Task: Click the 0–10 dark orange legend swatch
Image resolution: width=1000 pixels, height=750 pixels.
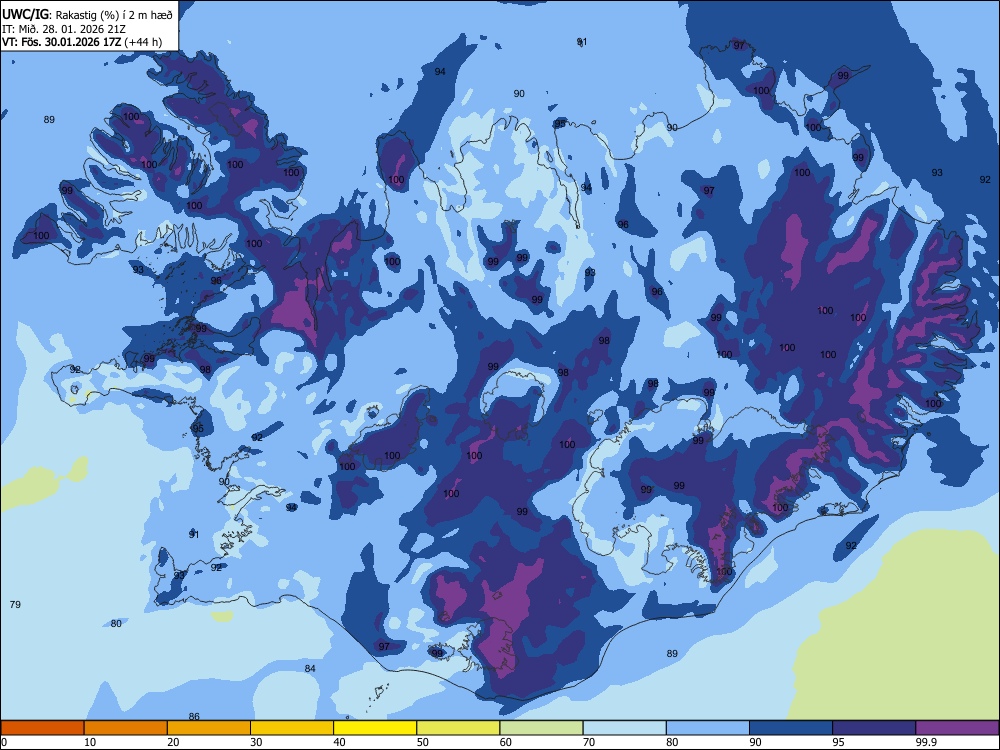Action: [x=42, y=728]
